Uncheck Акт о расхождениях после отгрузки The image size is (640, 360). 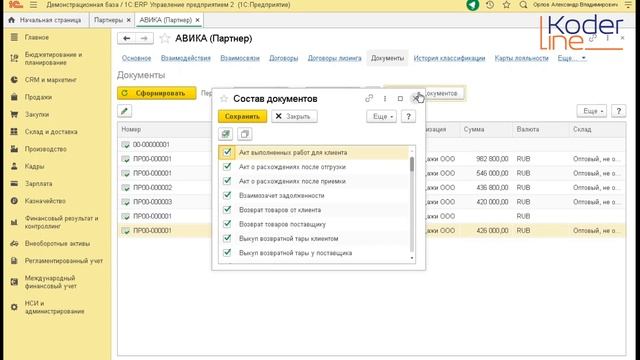[x=227, y=167]
